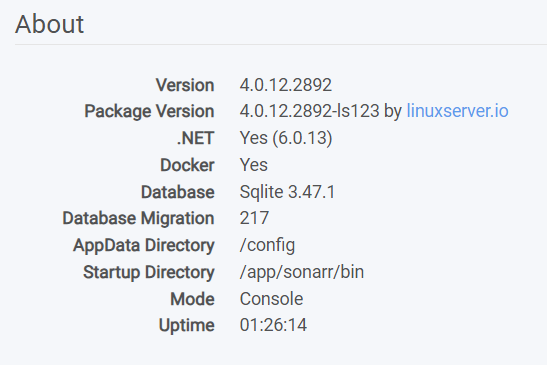Click the Mode value Console
547x365 pixels.
(x=271, y=299)
